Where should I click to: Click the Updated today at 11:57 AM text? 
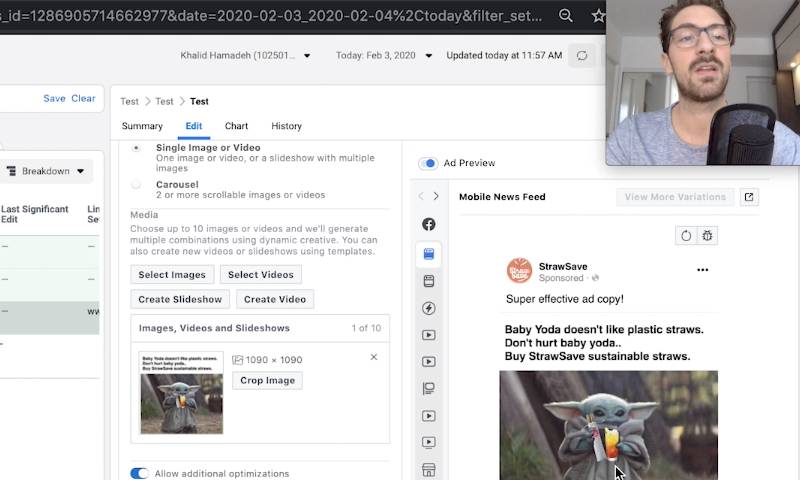[x=504, y=56]
